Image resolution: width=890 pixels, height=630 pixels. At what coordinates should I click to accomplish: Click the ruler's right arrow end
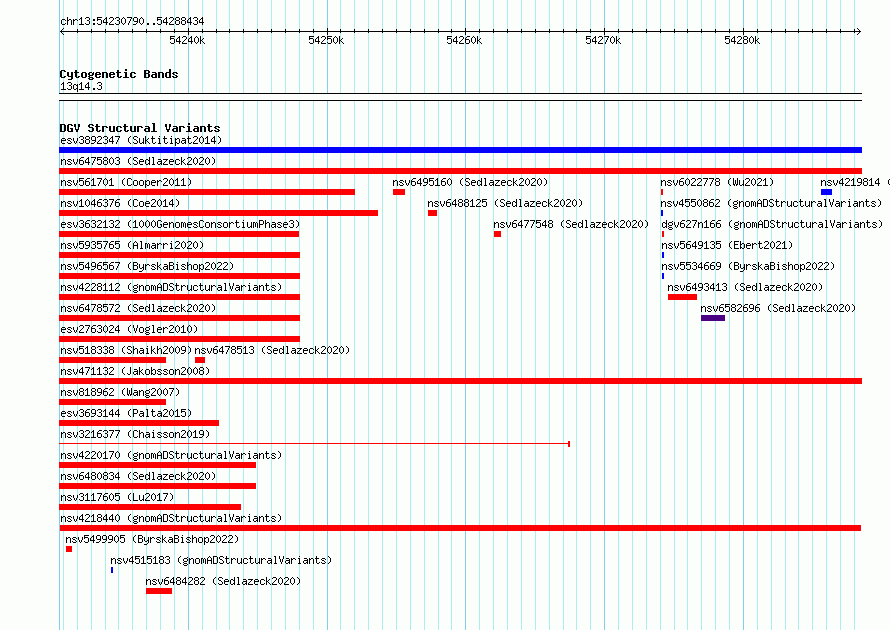[x=859, y=31]
